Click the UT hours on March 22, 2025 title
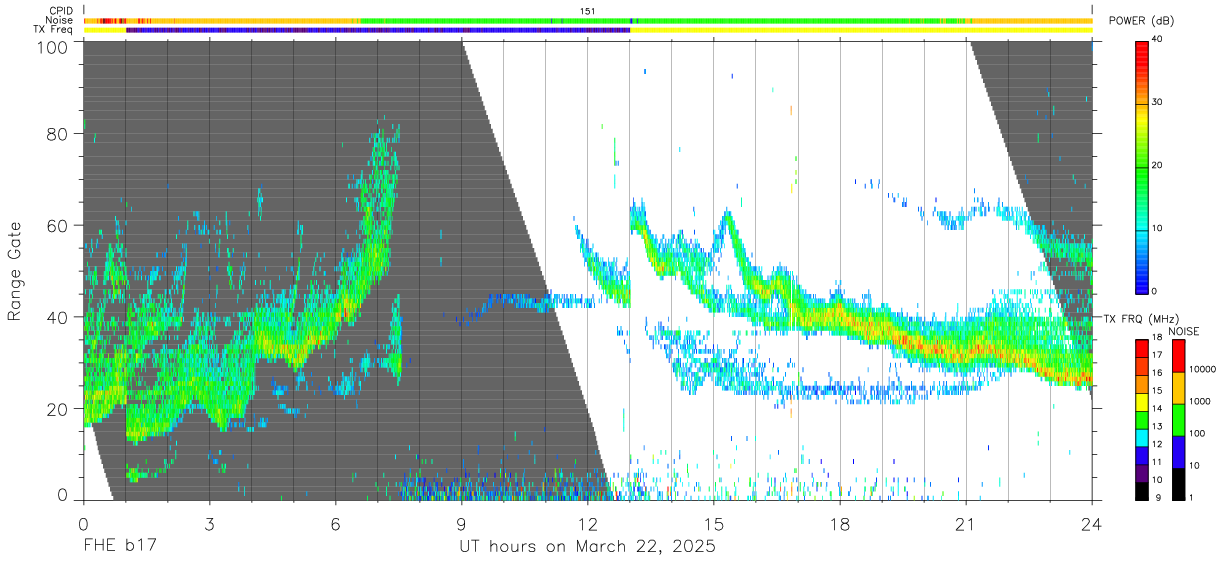The height and width of the screenshot is (567, 1228). 587,548
